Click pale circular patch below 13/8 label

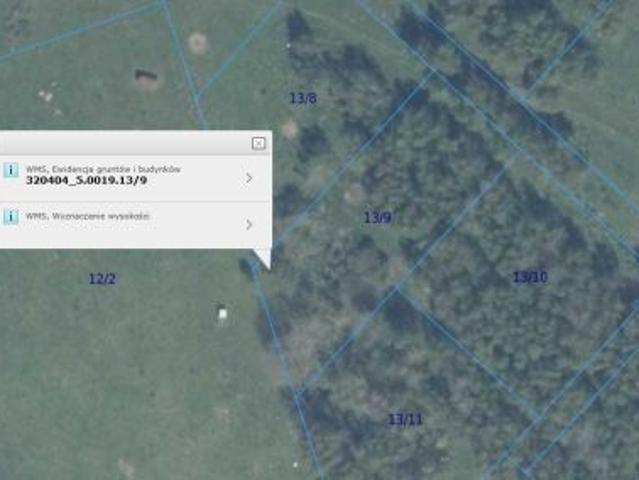[x=289, y=129]
